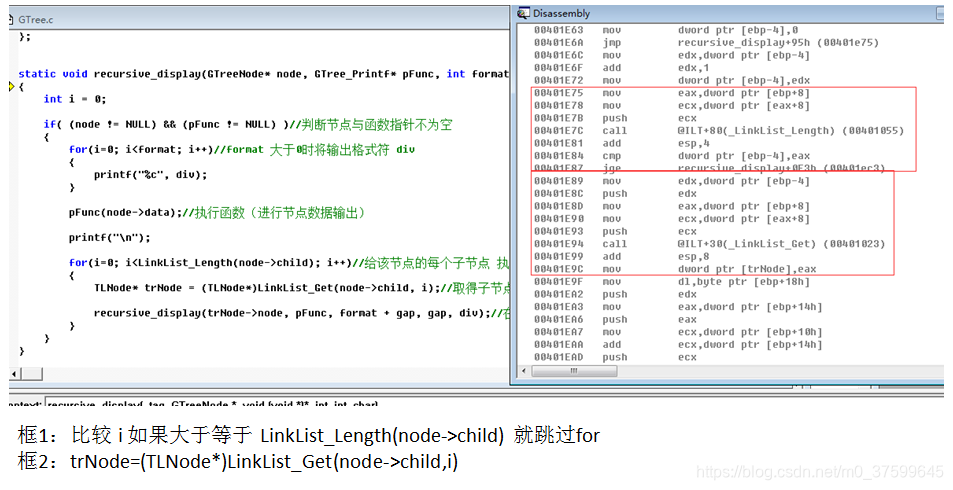The width and height of the screenshot is (953, 490).
Task: Click disassembly row at address 00401E8D
Action: point(672,206)
